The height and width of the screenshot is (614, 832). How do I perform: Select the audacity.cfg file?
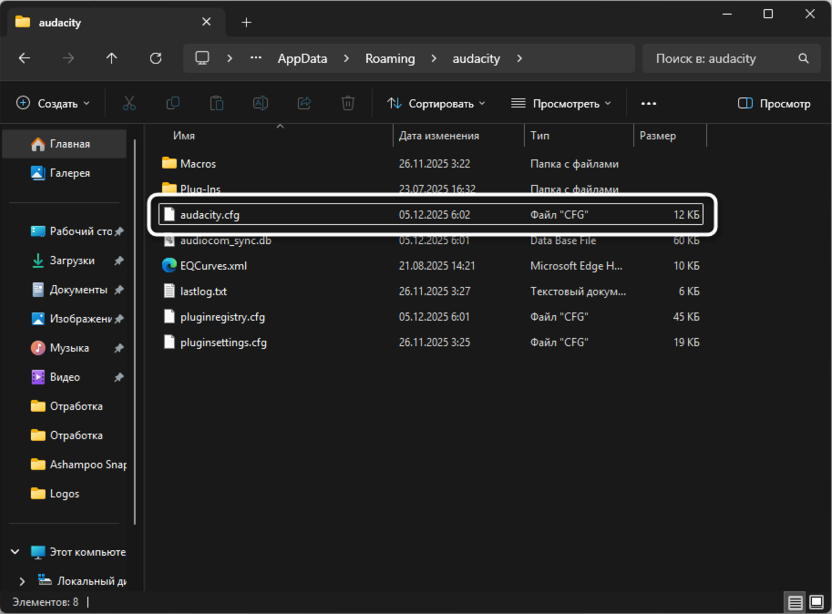click(210, 215)
